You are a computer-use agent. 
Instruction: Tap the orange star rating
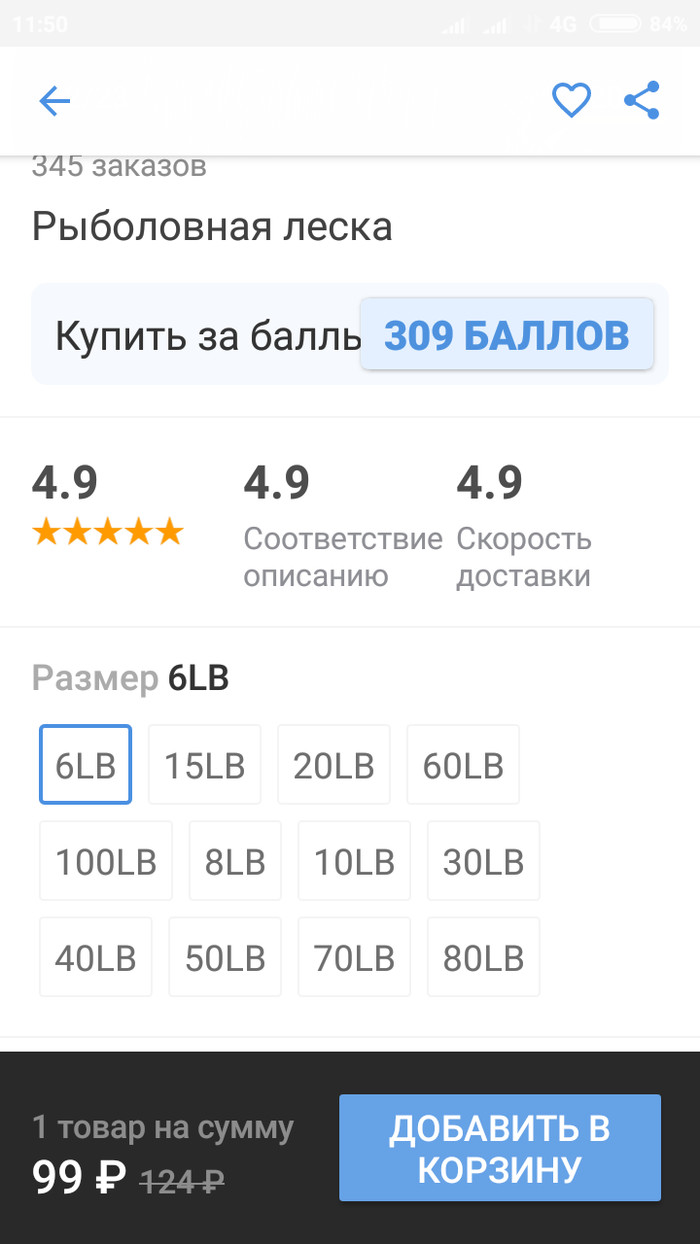point(108,532)
